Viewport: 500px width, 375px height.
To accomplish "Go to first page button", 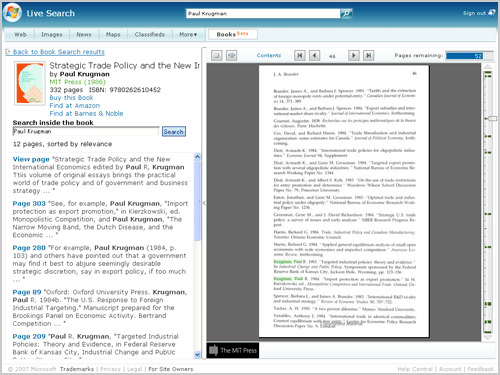I will click(300, 55).
